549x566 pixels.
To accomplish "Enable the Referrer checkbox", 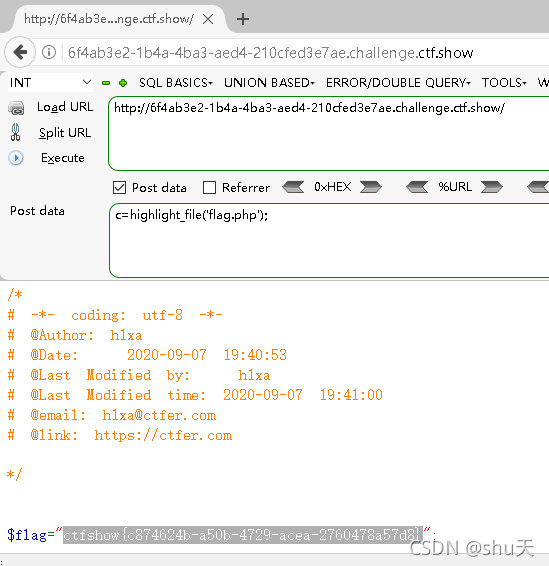I will coord(209,188).
